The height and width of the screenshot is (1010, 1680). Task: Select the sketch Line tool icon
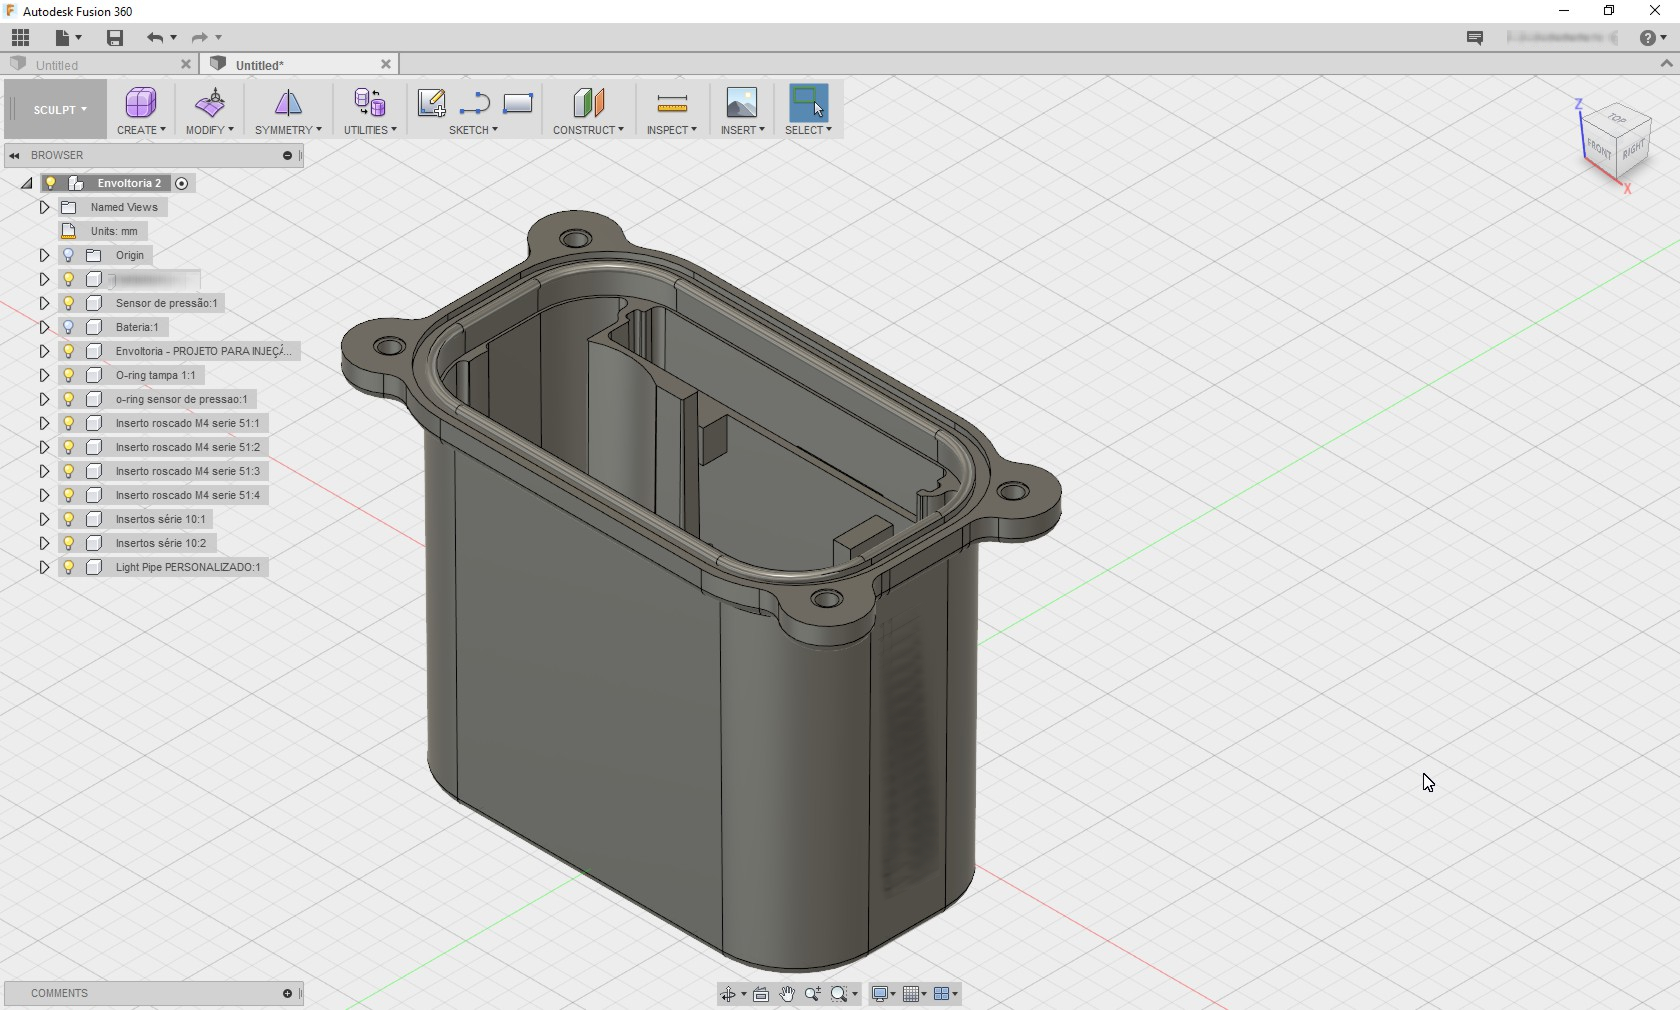(474, 103)
